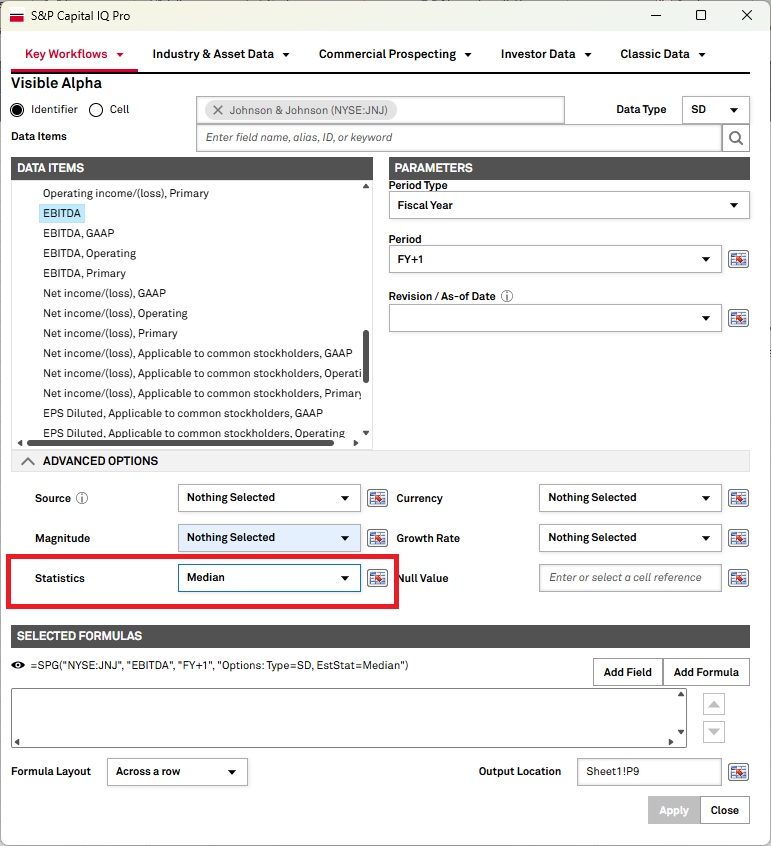Click the Apply button
772x846 pixels.
pyautogui.click(x=674, y=810)
